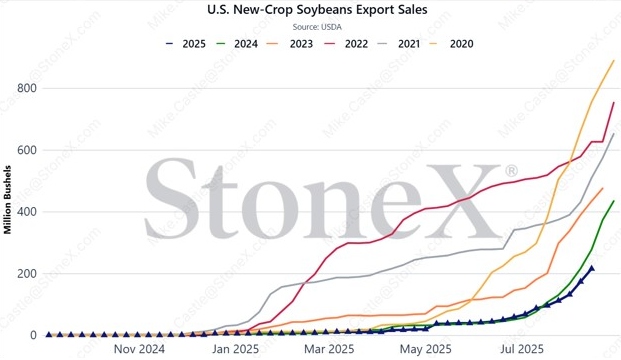Screen dimensions: 621x360
Task: Click the Nov 2024 x-axis label
Action: (139, 349)
